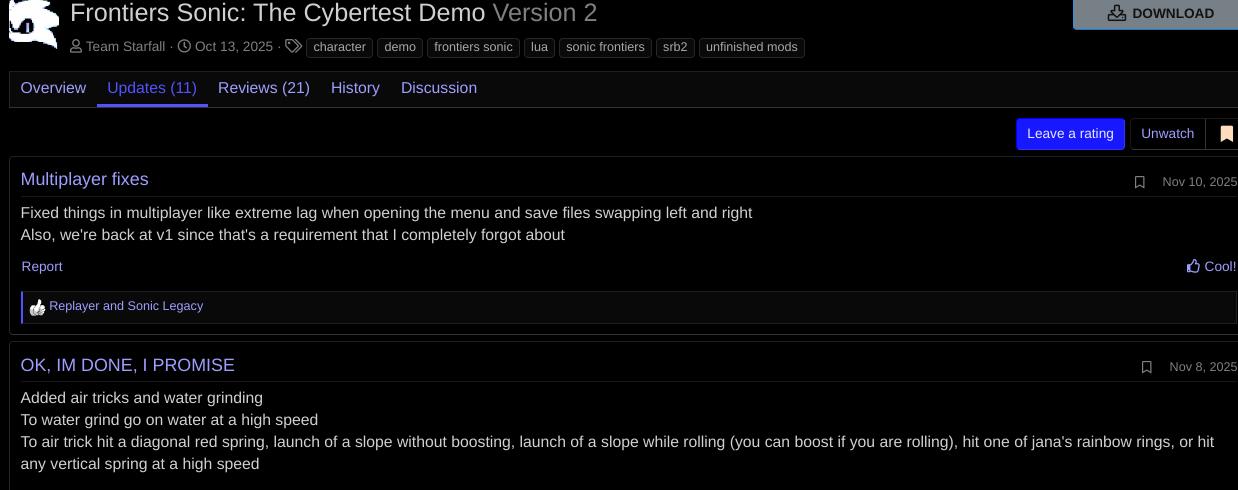Select the character tag

340,47
